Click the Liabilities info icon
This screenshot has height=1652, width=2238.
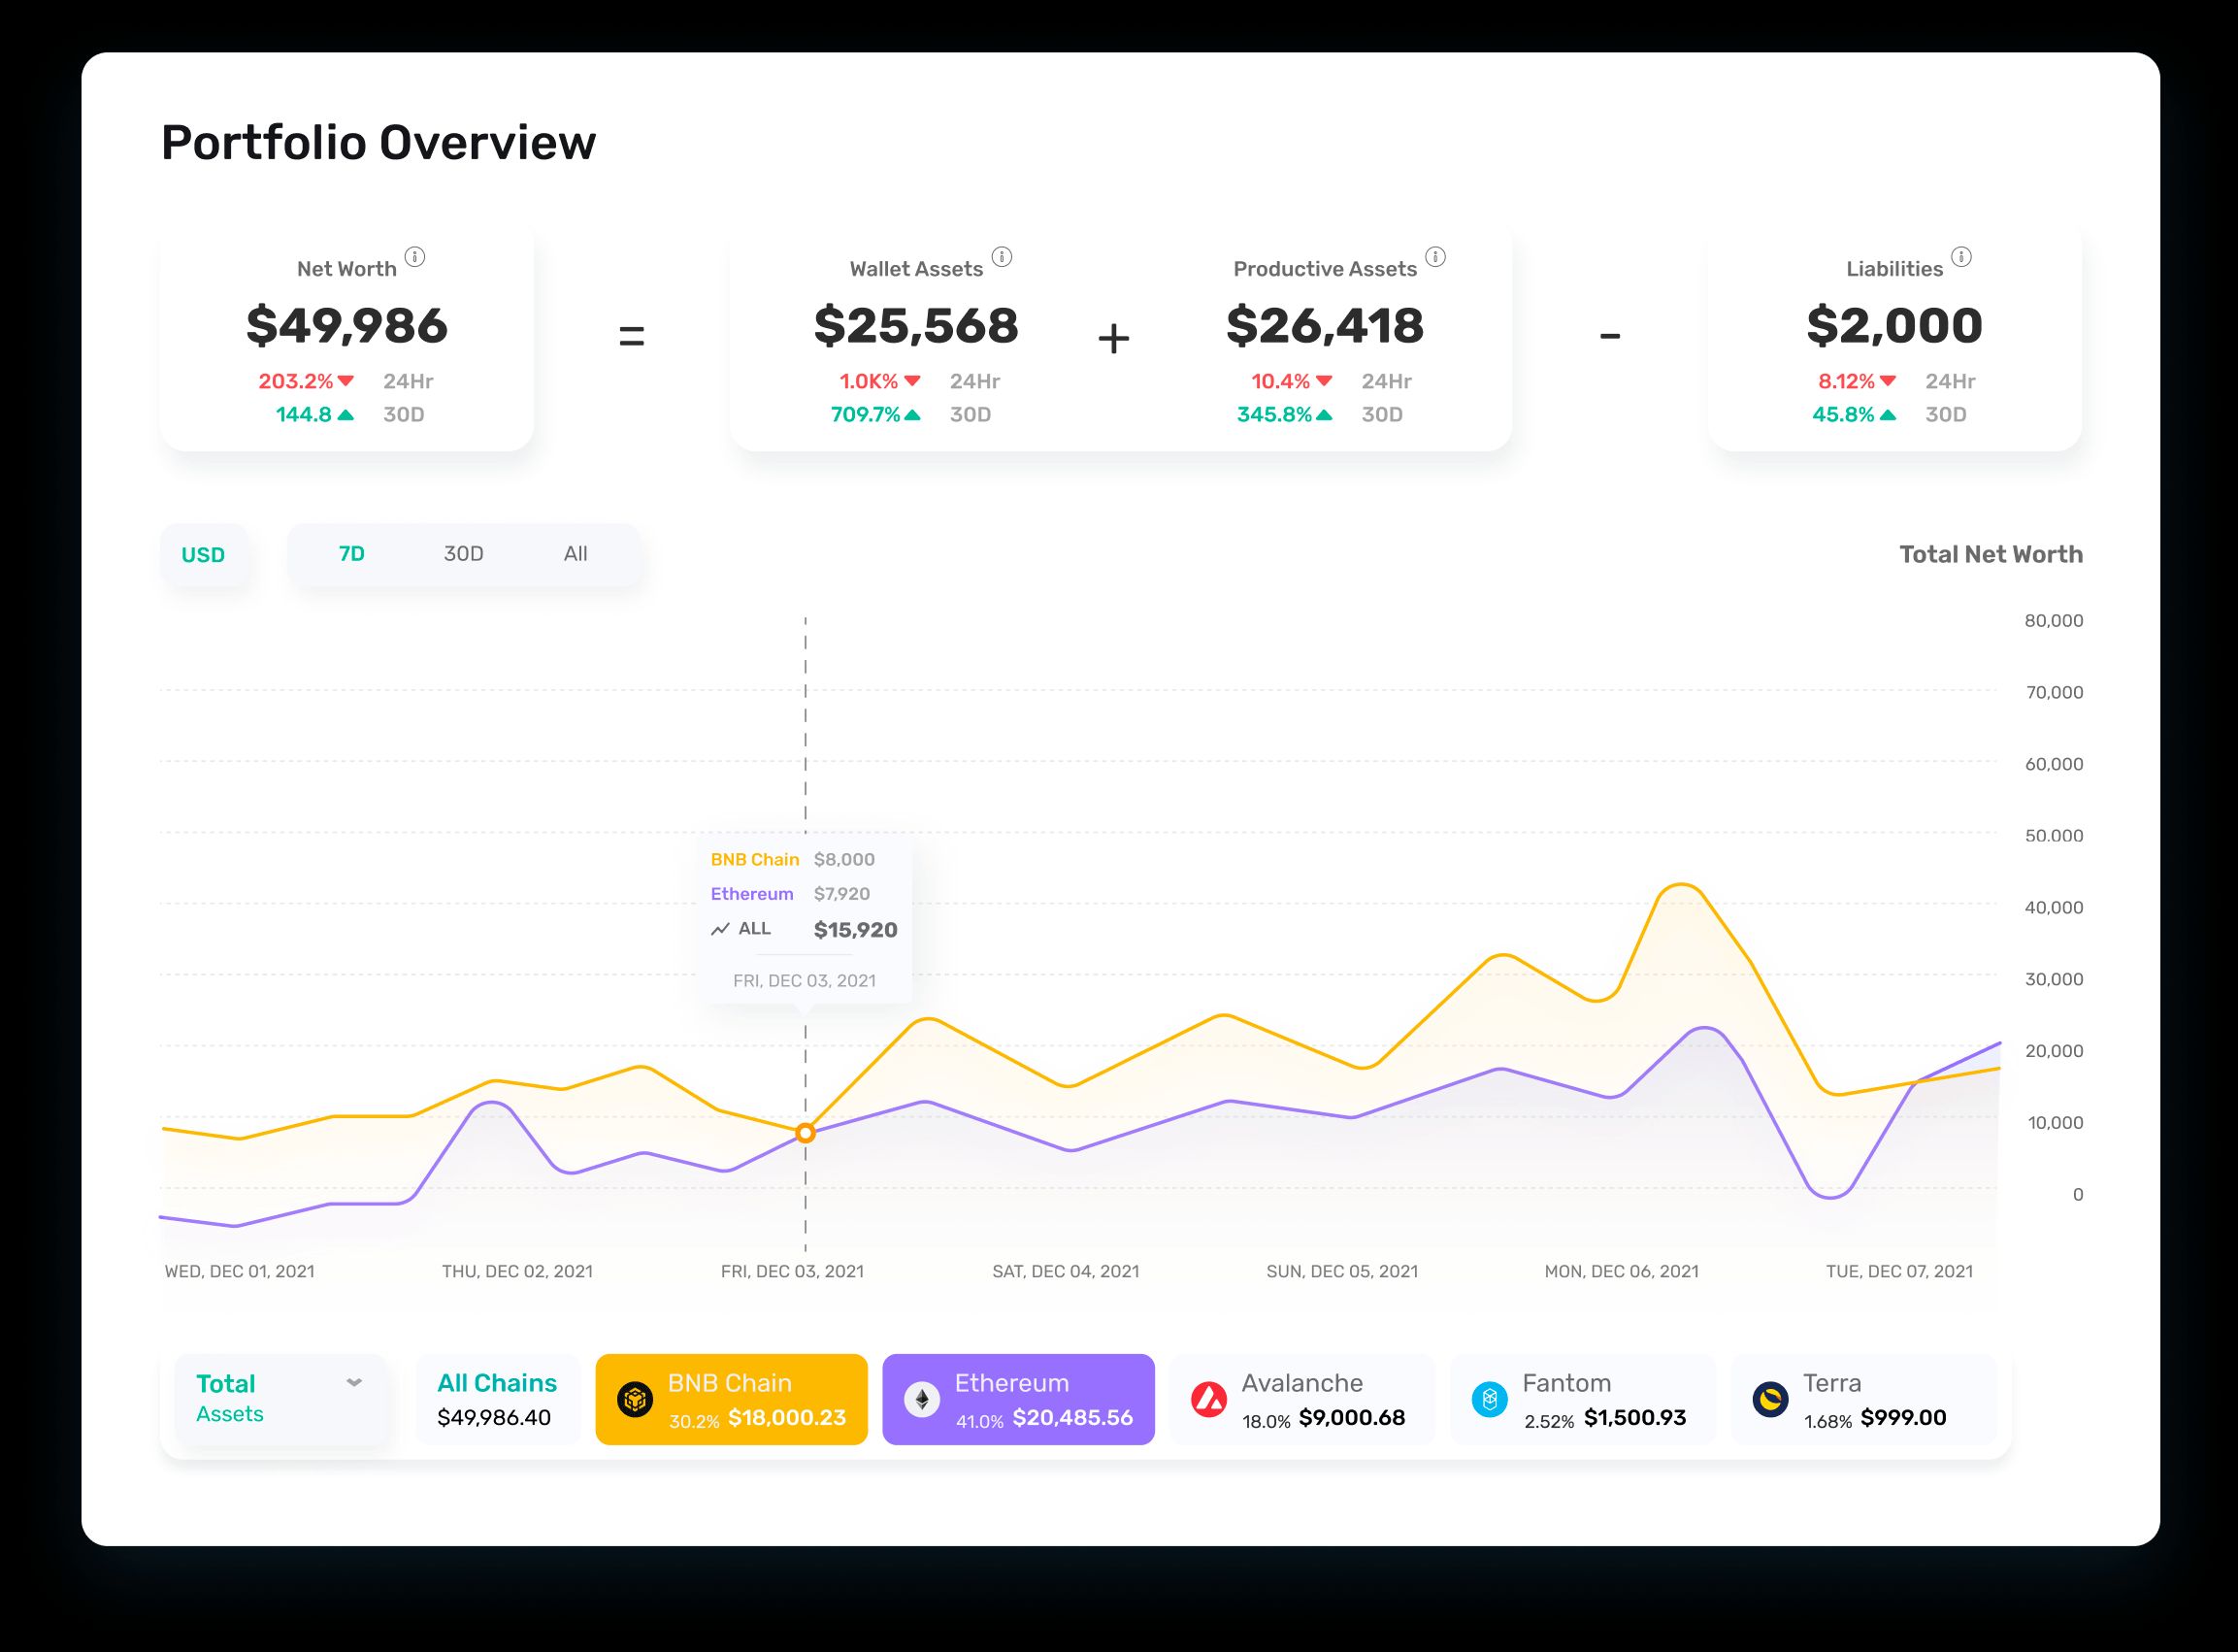click(x=1961, y=257)
